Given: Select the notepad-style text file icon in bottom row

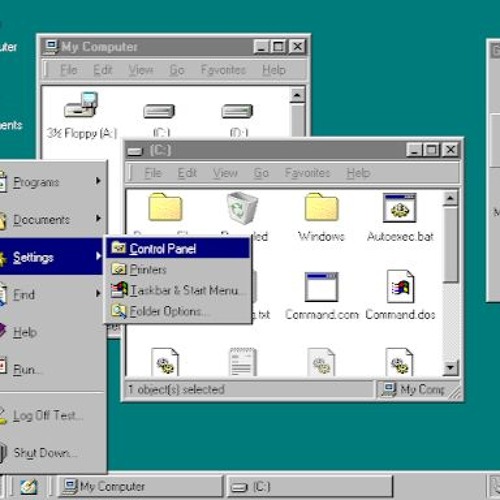Looking at the screenshot, I should click(x=243, y=362).
